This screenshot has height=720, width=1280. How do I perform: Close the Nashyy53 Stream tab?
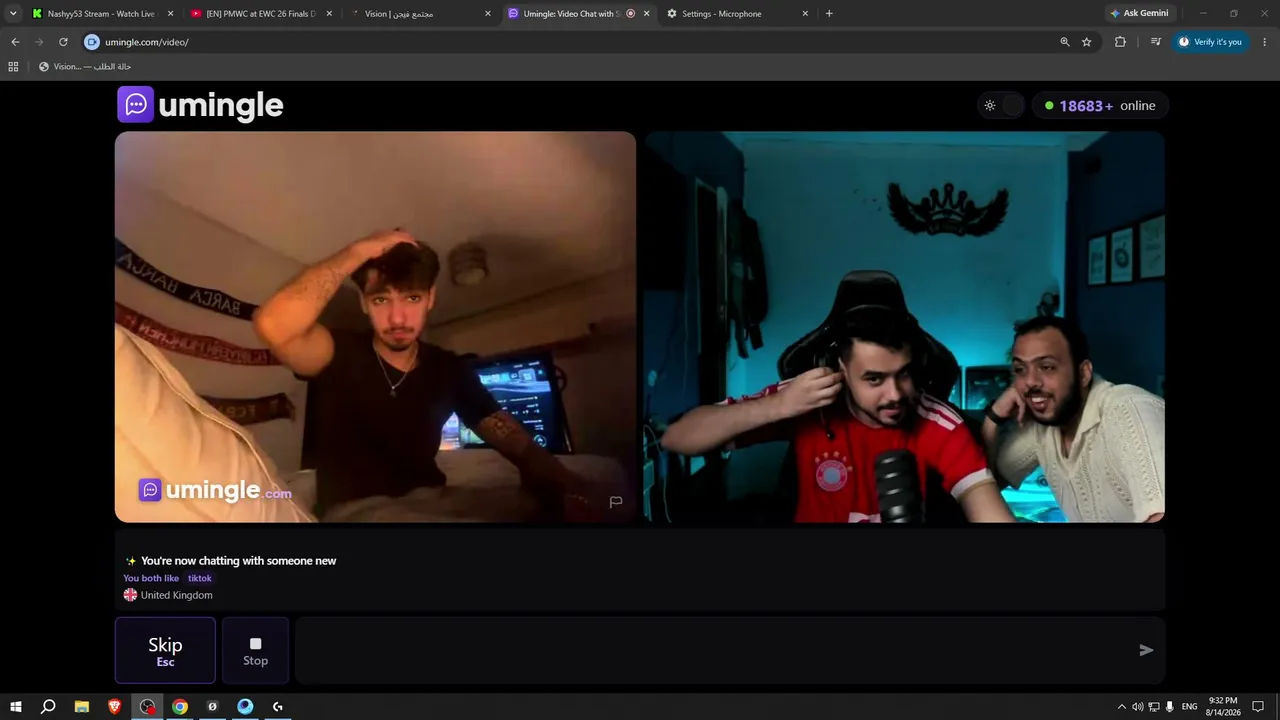coord(170,14)
